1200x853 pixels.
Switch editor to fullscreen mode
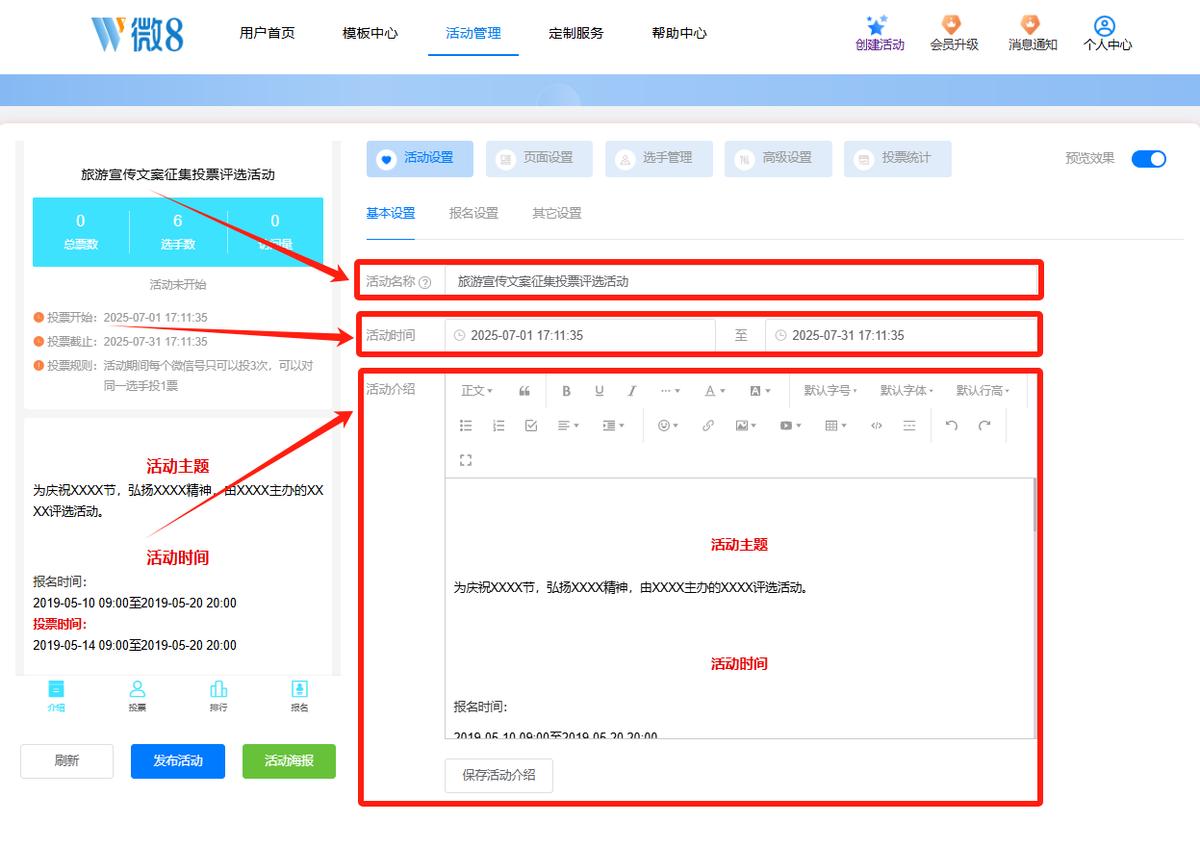[x=466, y=460]
